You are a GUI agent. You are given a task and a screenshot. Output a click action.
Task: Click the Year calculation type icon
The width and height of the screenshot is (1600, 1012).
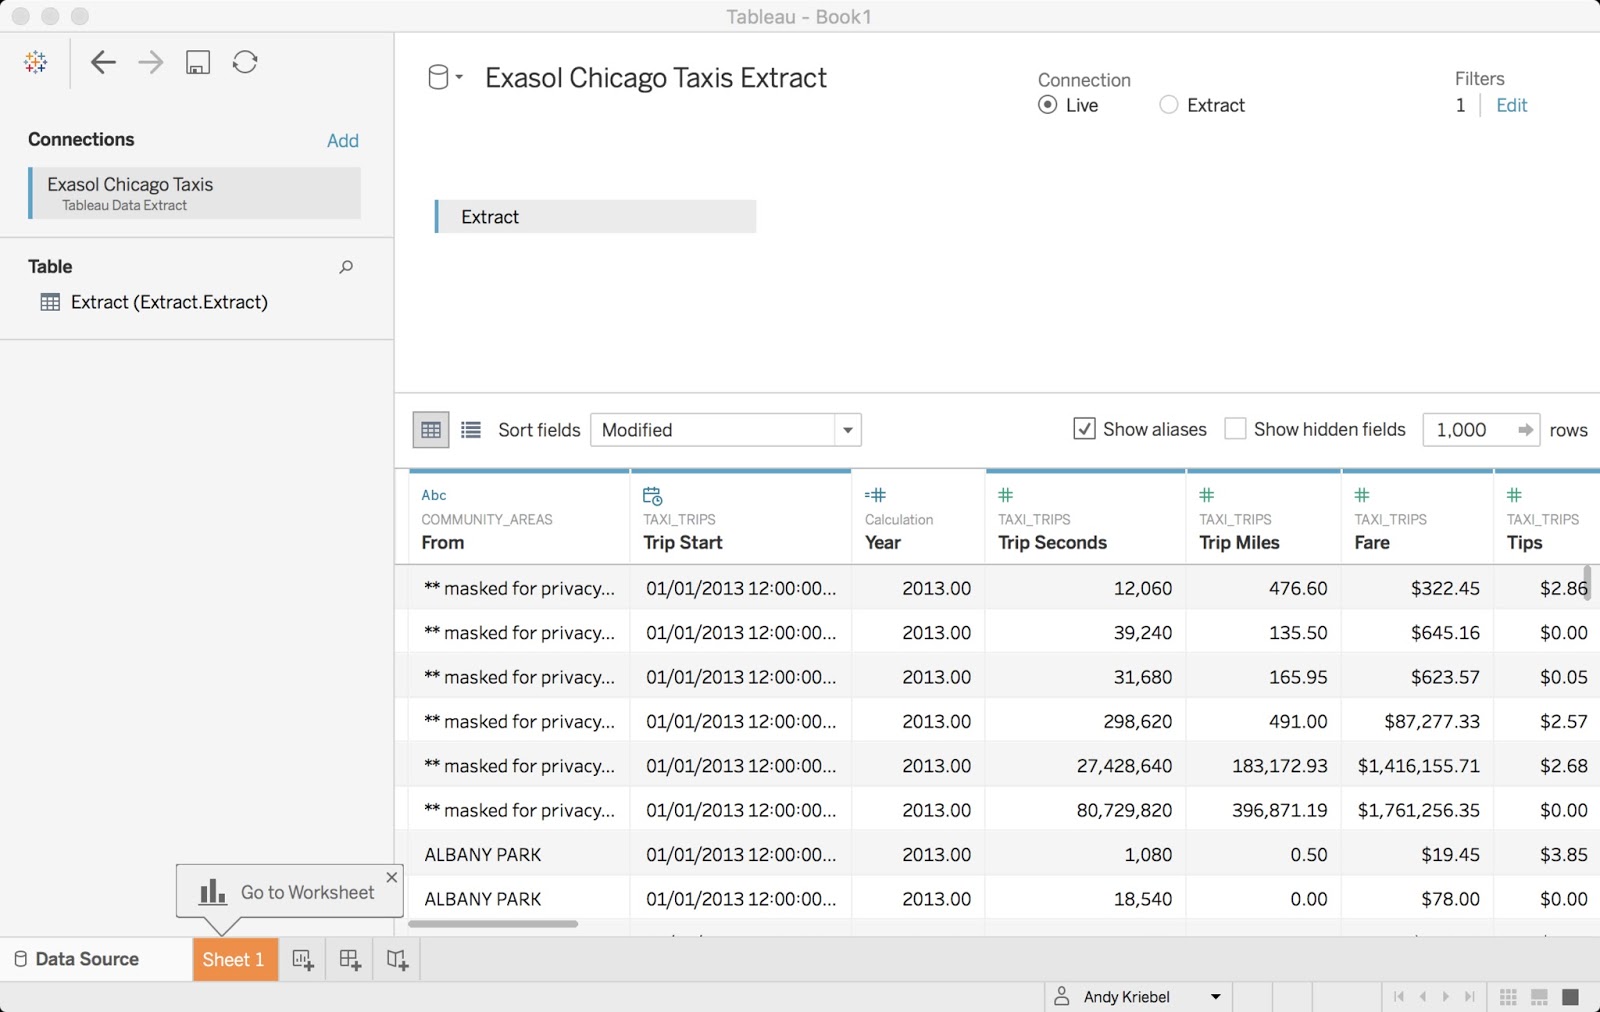(x=875, y=495)
